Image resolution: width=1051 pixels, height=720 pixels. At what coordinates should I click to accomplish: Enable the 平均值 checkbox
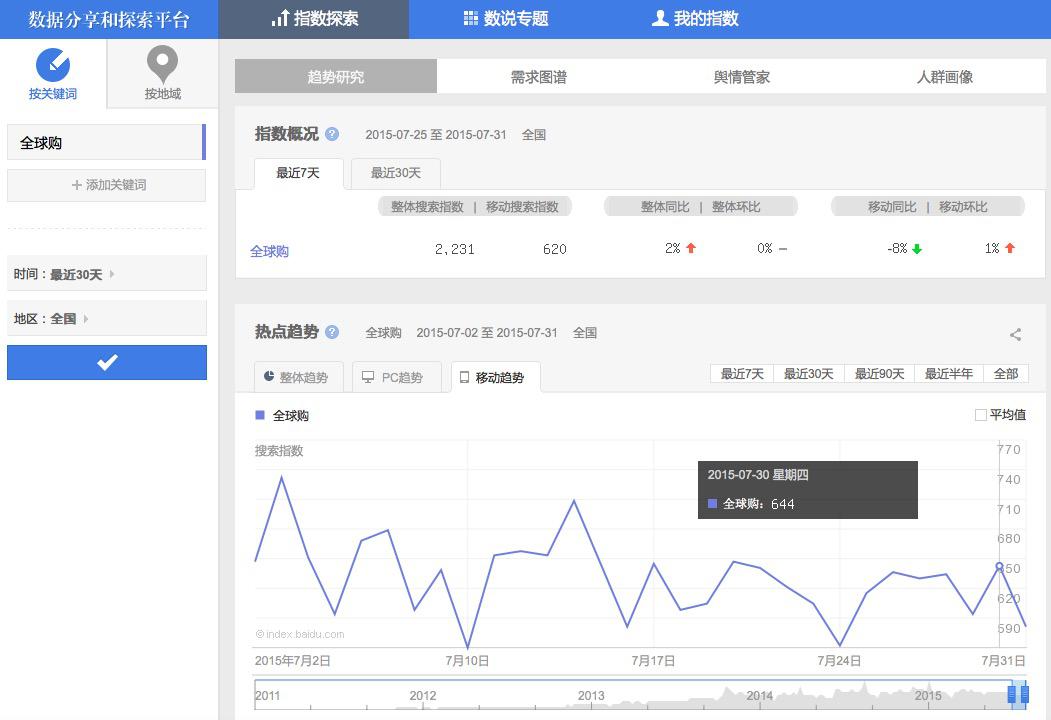click(x=981, y=415)
